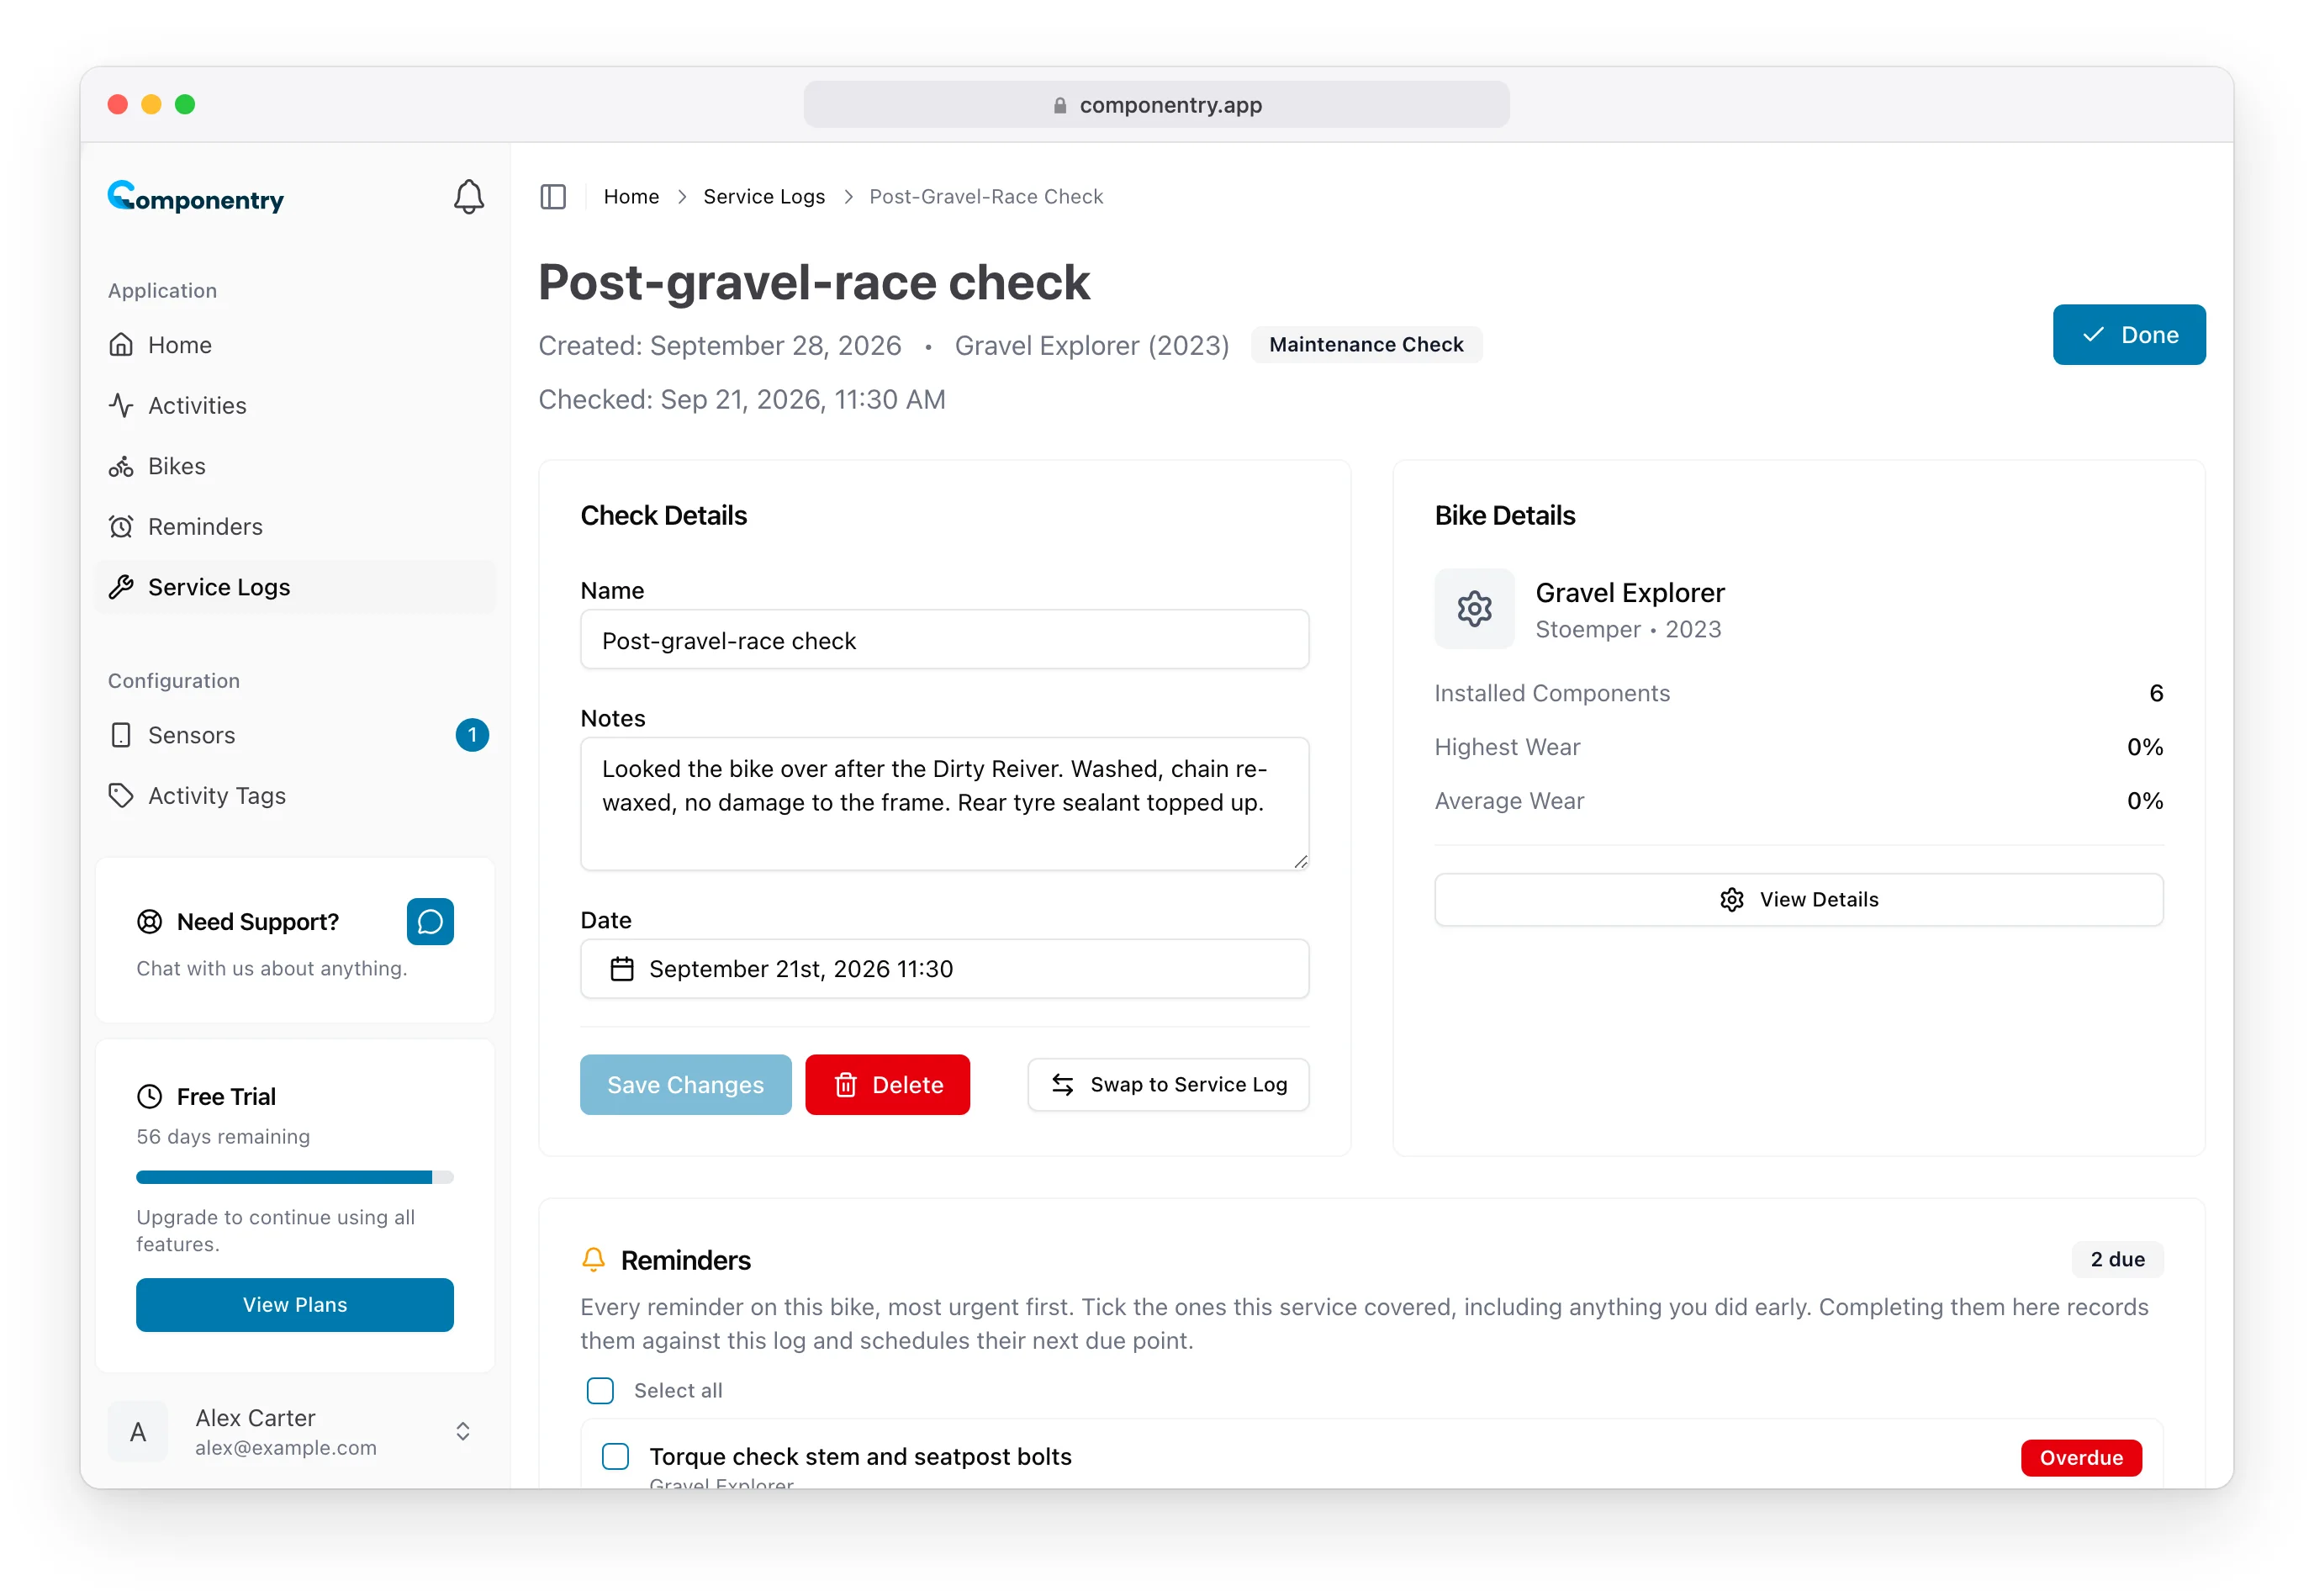
Task: Open the support chat bubble icon
Action: (430, 921)
